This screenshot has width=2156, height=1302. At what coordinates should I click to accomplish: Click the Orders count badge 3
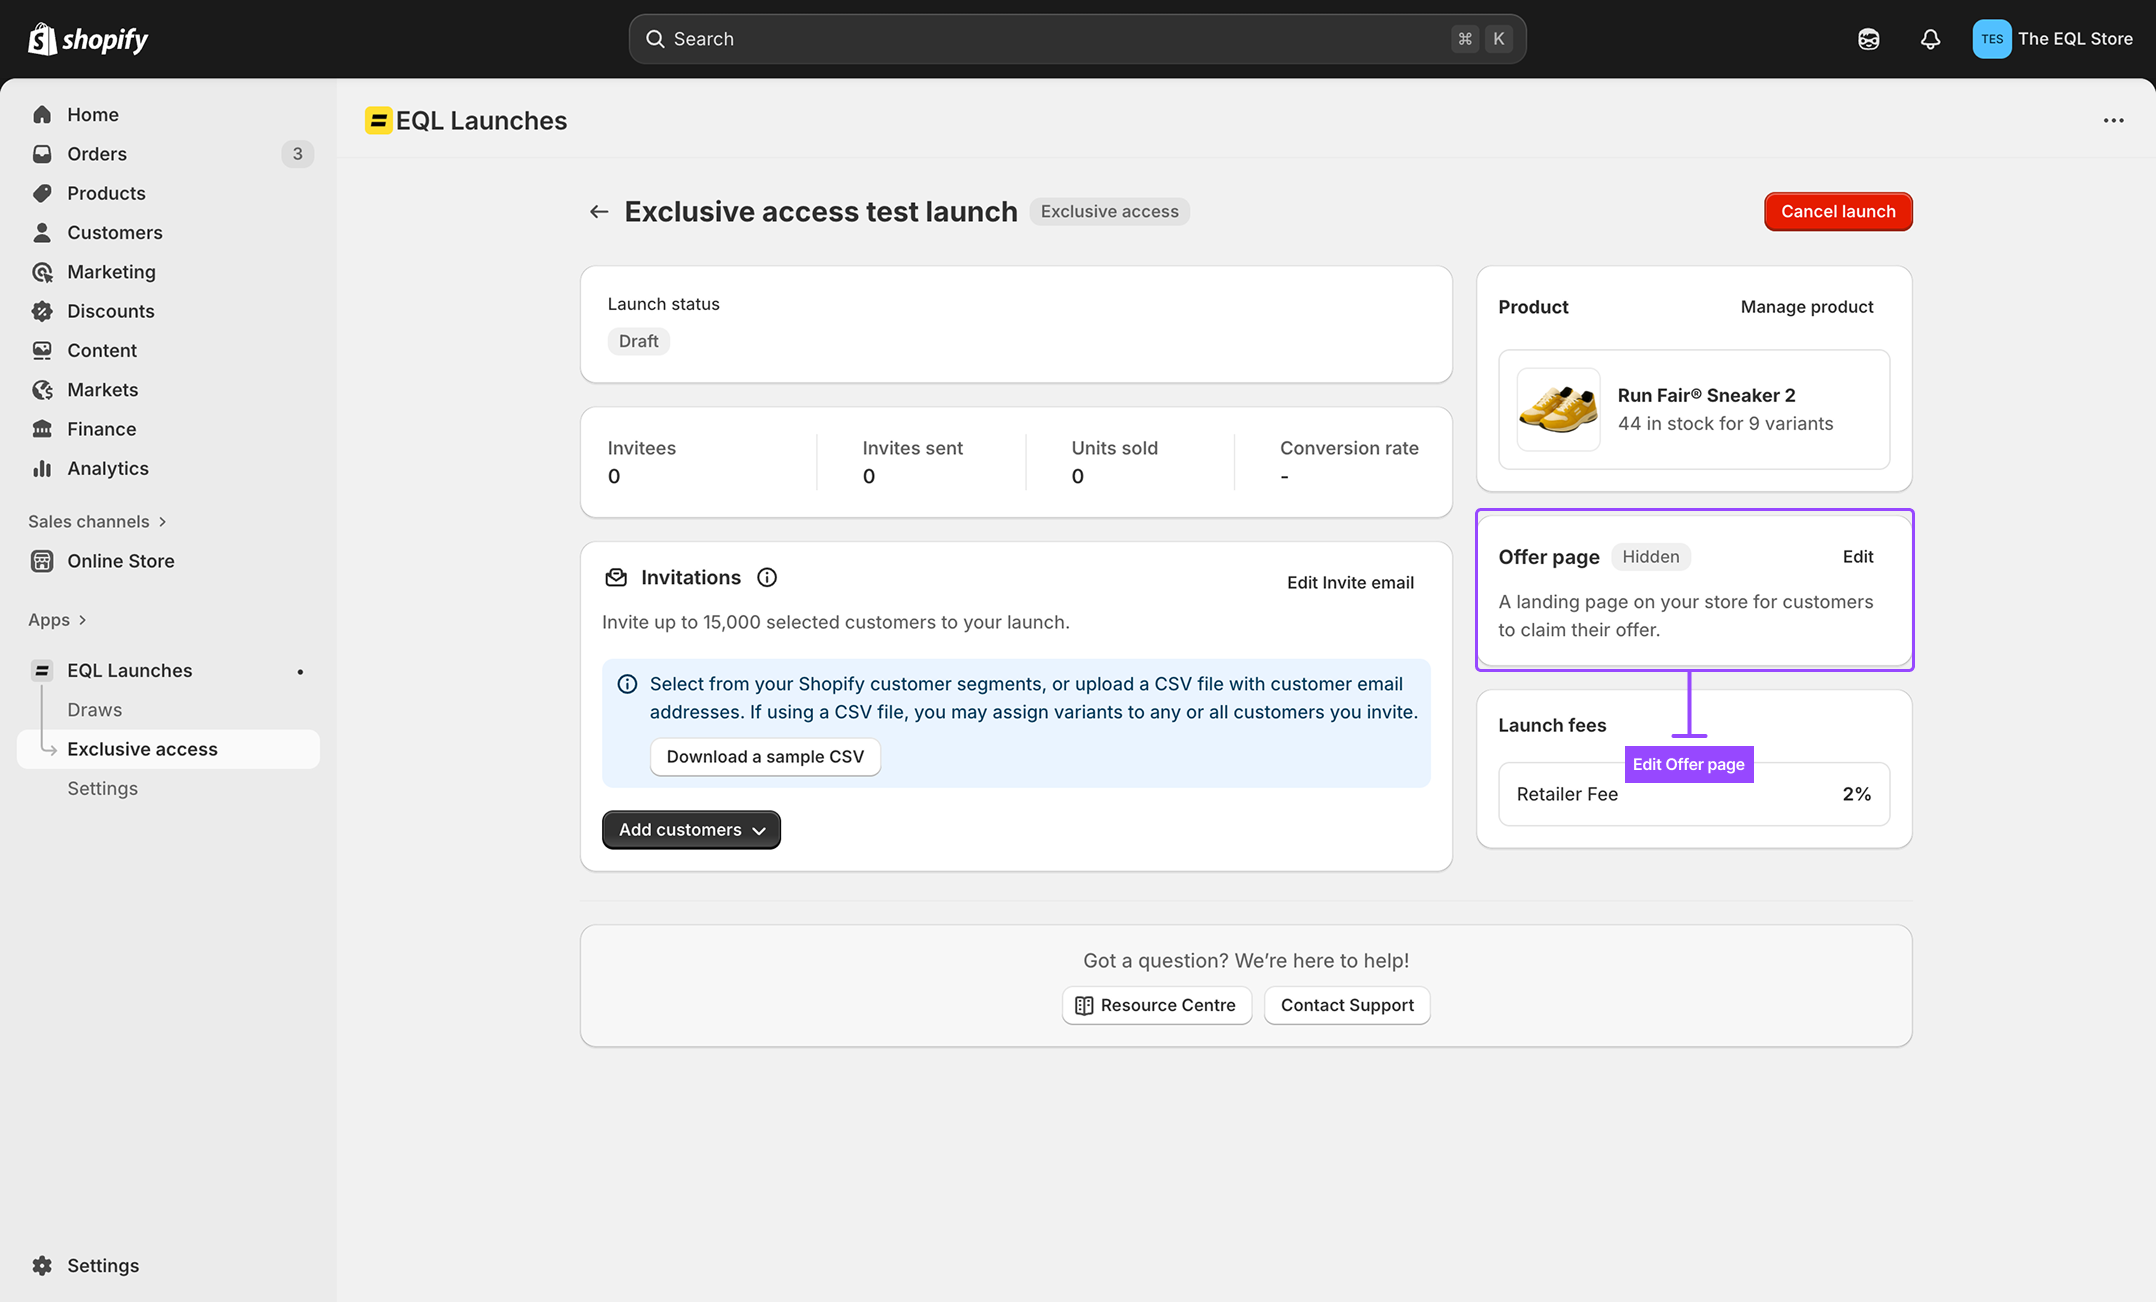297,154
